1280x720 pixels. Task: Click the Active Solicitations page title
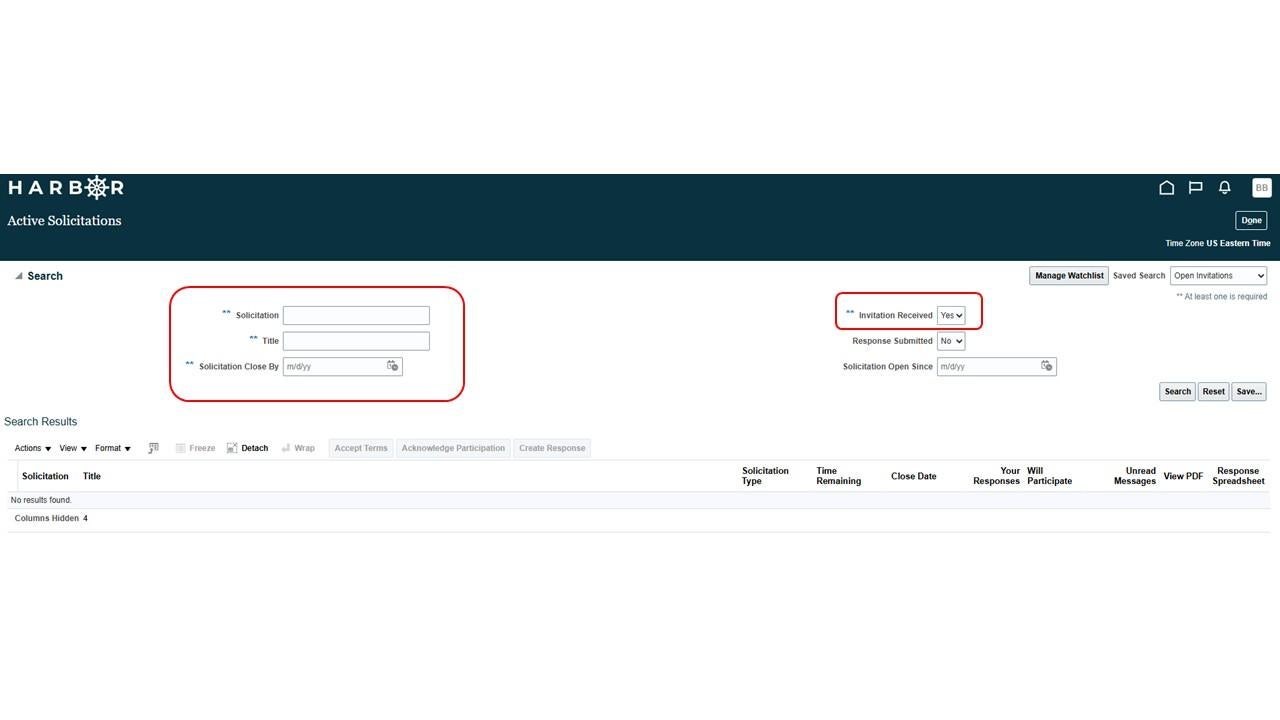[64, 221]
